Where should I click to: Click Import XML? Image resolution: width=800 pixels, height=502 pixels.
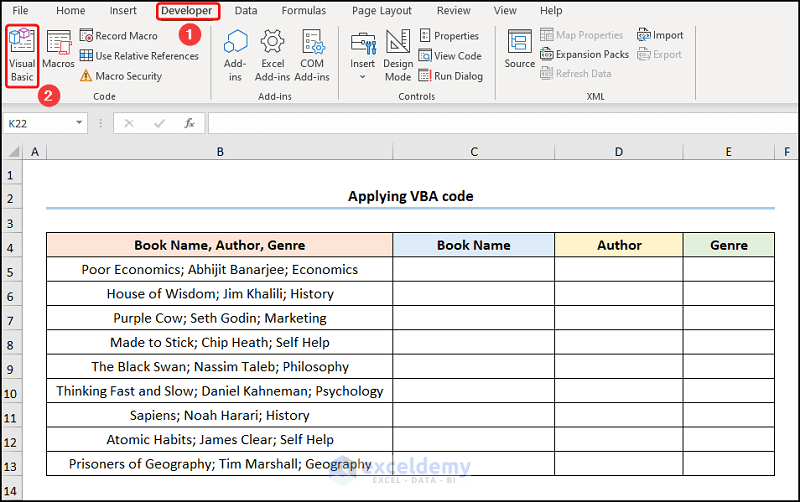point(660,35)
